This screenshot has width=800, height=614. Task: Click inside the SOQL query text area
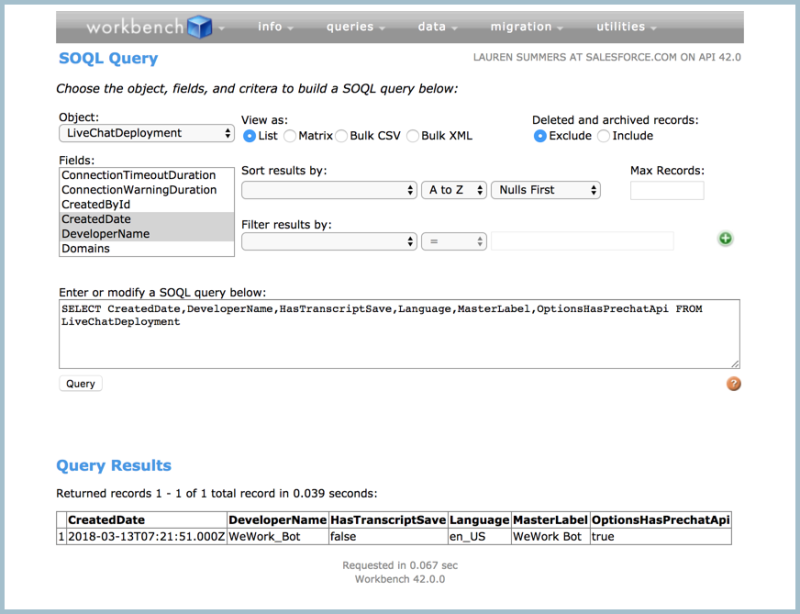pyautogui.click(x=399, y=334)
